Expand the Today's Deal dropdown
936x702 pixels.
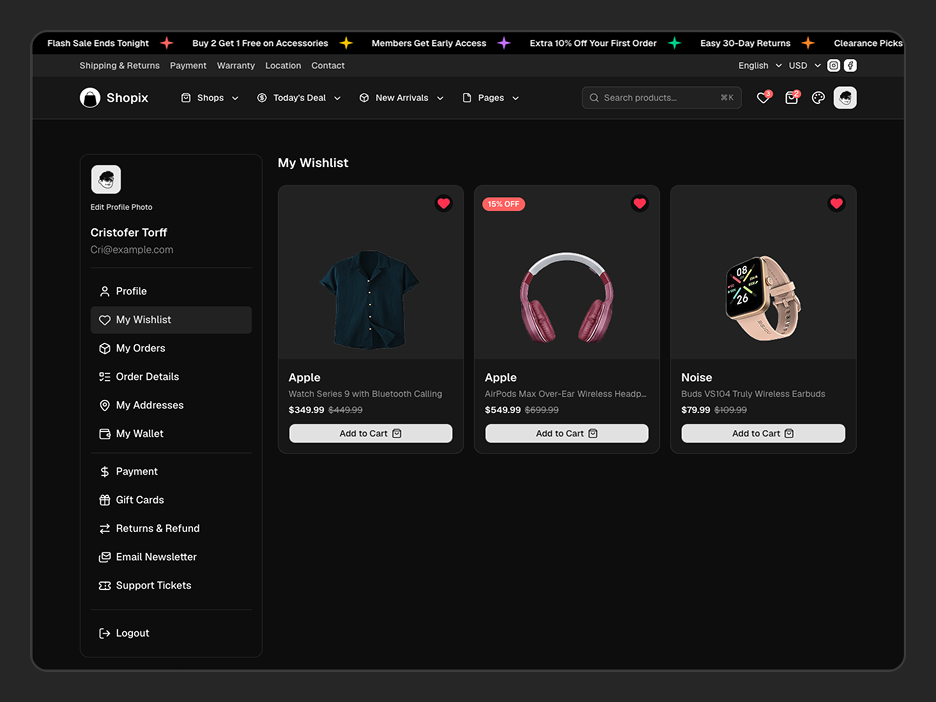coord(298,98)
